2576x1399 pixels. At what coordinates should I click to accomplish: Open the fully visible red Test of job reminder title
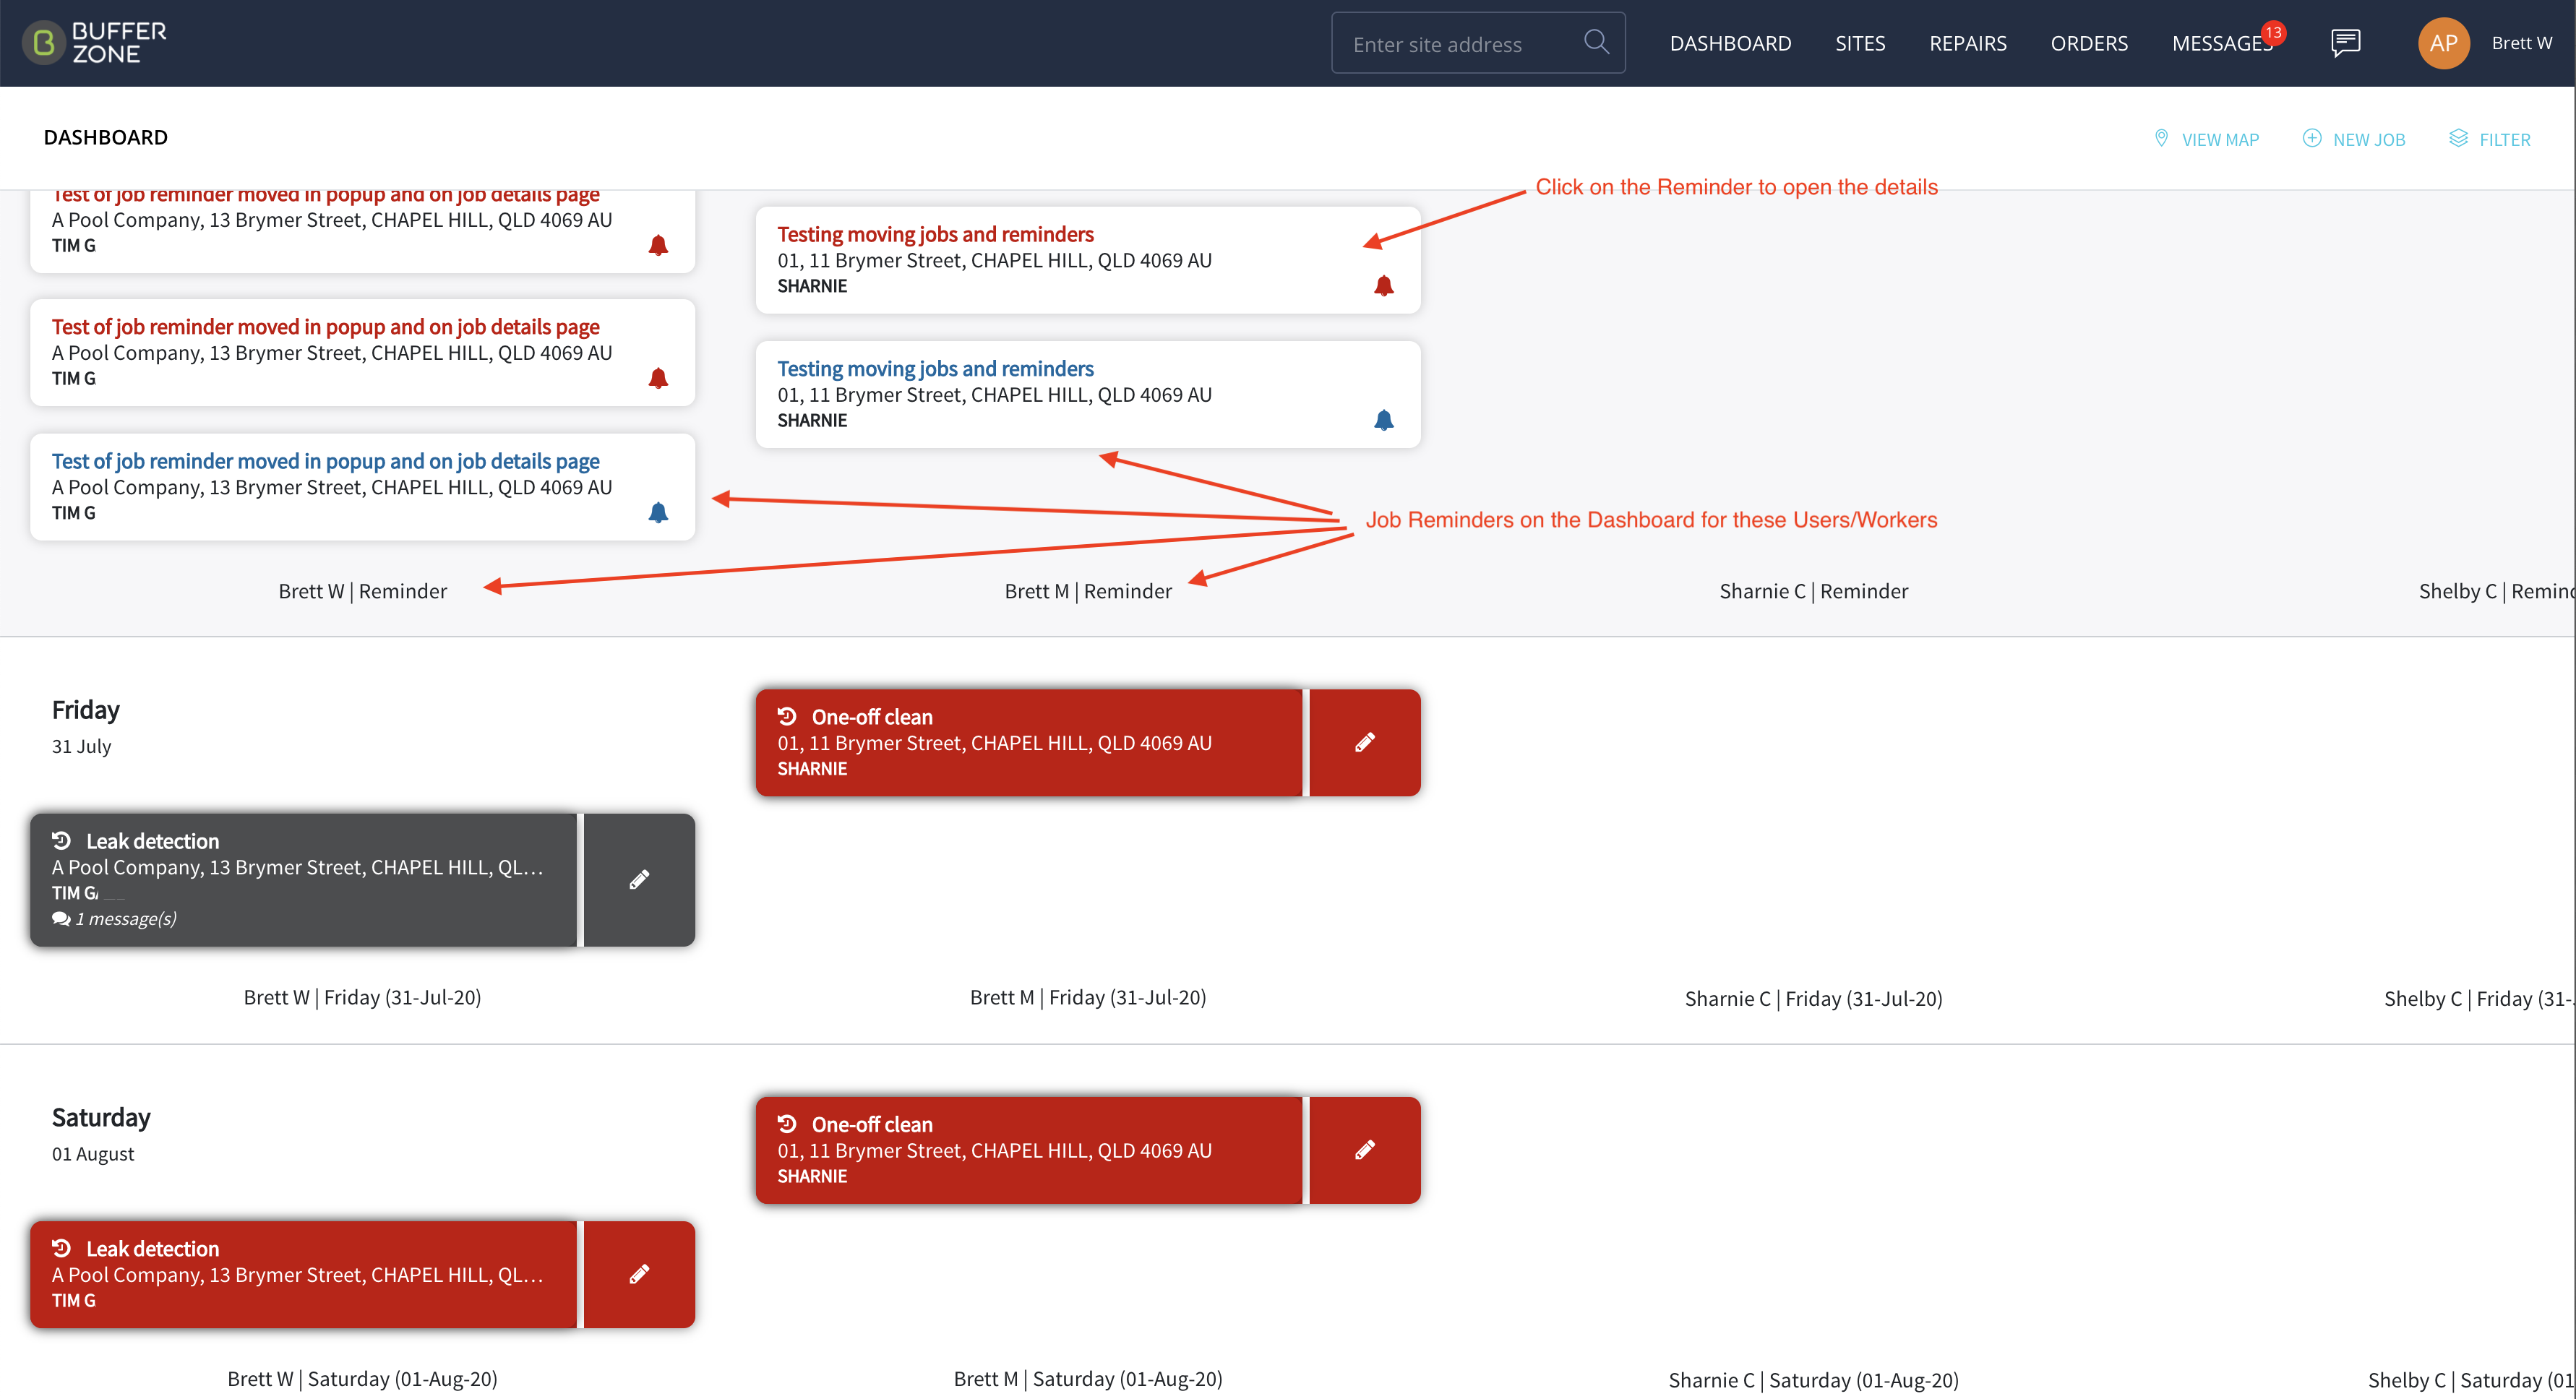coord(325,327)
